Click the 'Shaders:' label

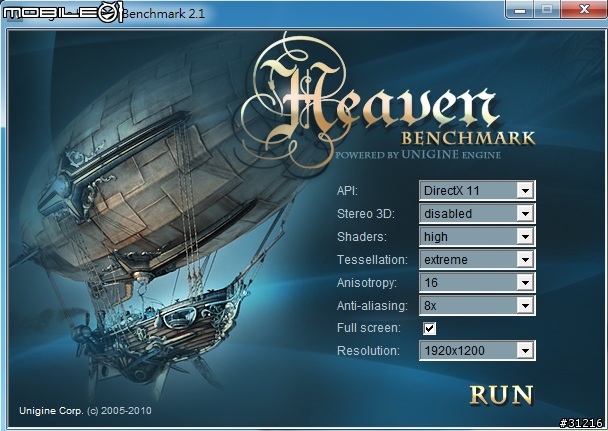362,237
